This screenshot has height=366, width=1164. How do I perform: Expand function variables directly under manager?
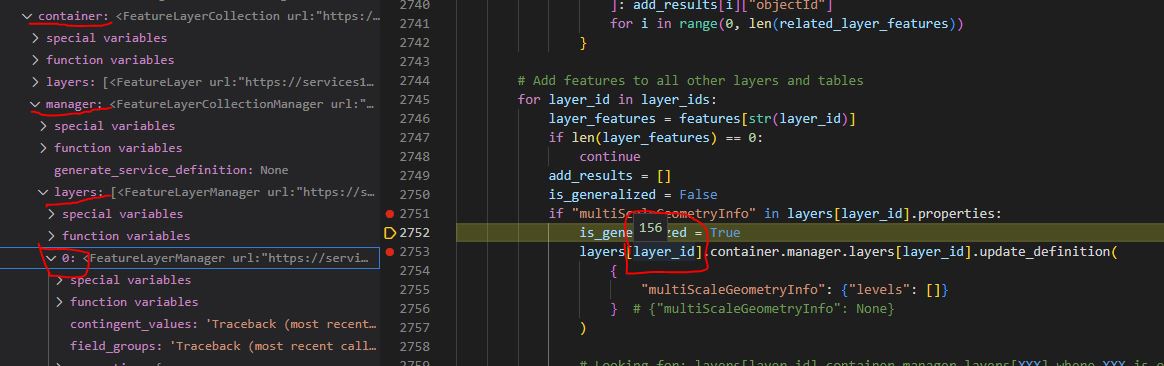pos(44,148)
